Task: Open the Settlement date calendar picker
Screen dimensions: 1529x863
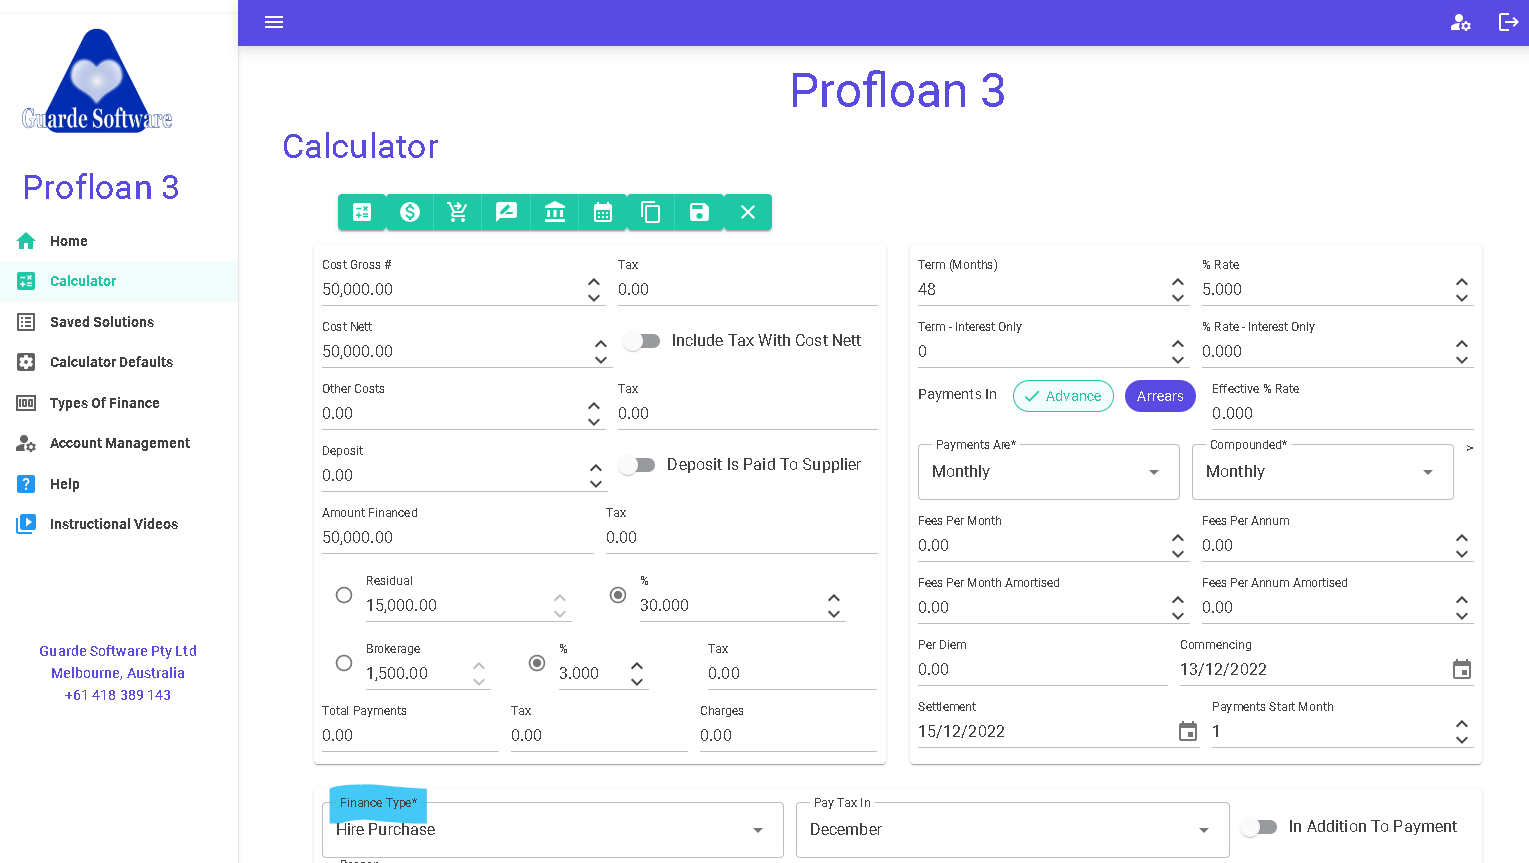Action: tap(1188, 731)
